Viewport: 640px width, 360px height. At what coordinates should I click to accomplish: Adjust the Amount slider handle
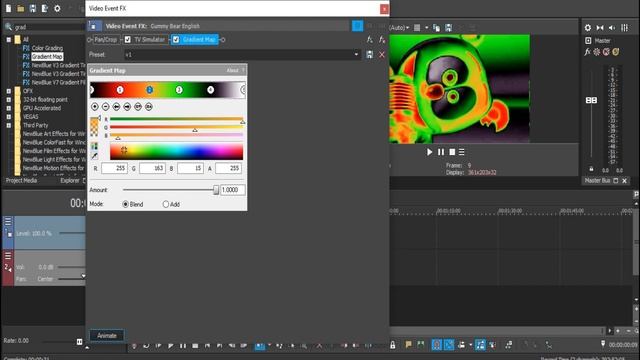pyautogui.click(x=216, y=190)
